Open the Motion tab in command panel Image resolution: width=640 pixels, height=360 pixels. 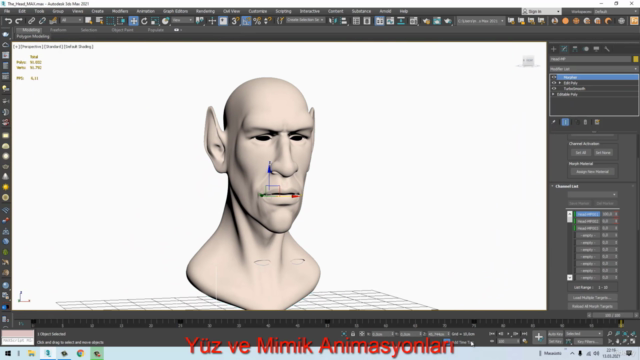pyautogui.click(x=586, y=49)
